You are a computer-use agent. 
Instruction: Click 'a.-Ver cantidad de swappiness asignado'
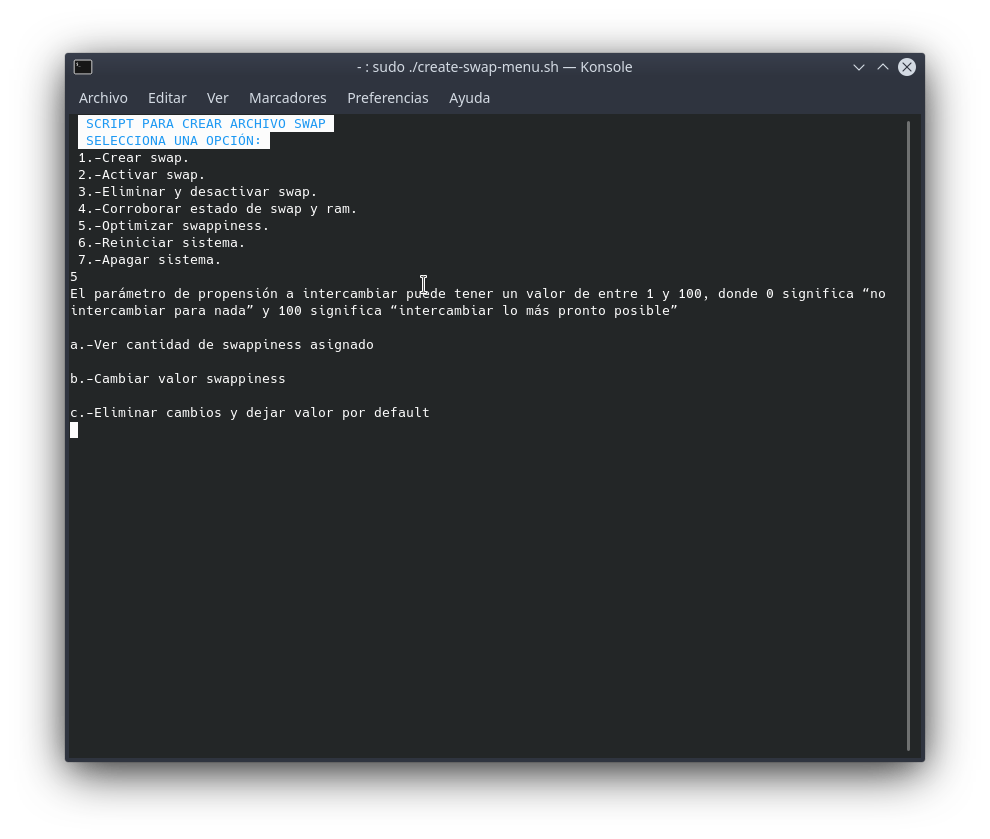(x=222, y=345)
